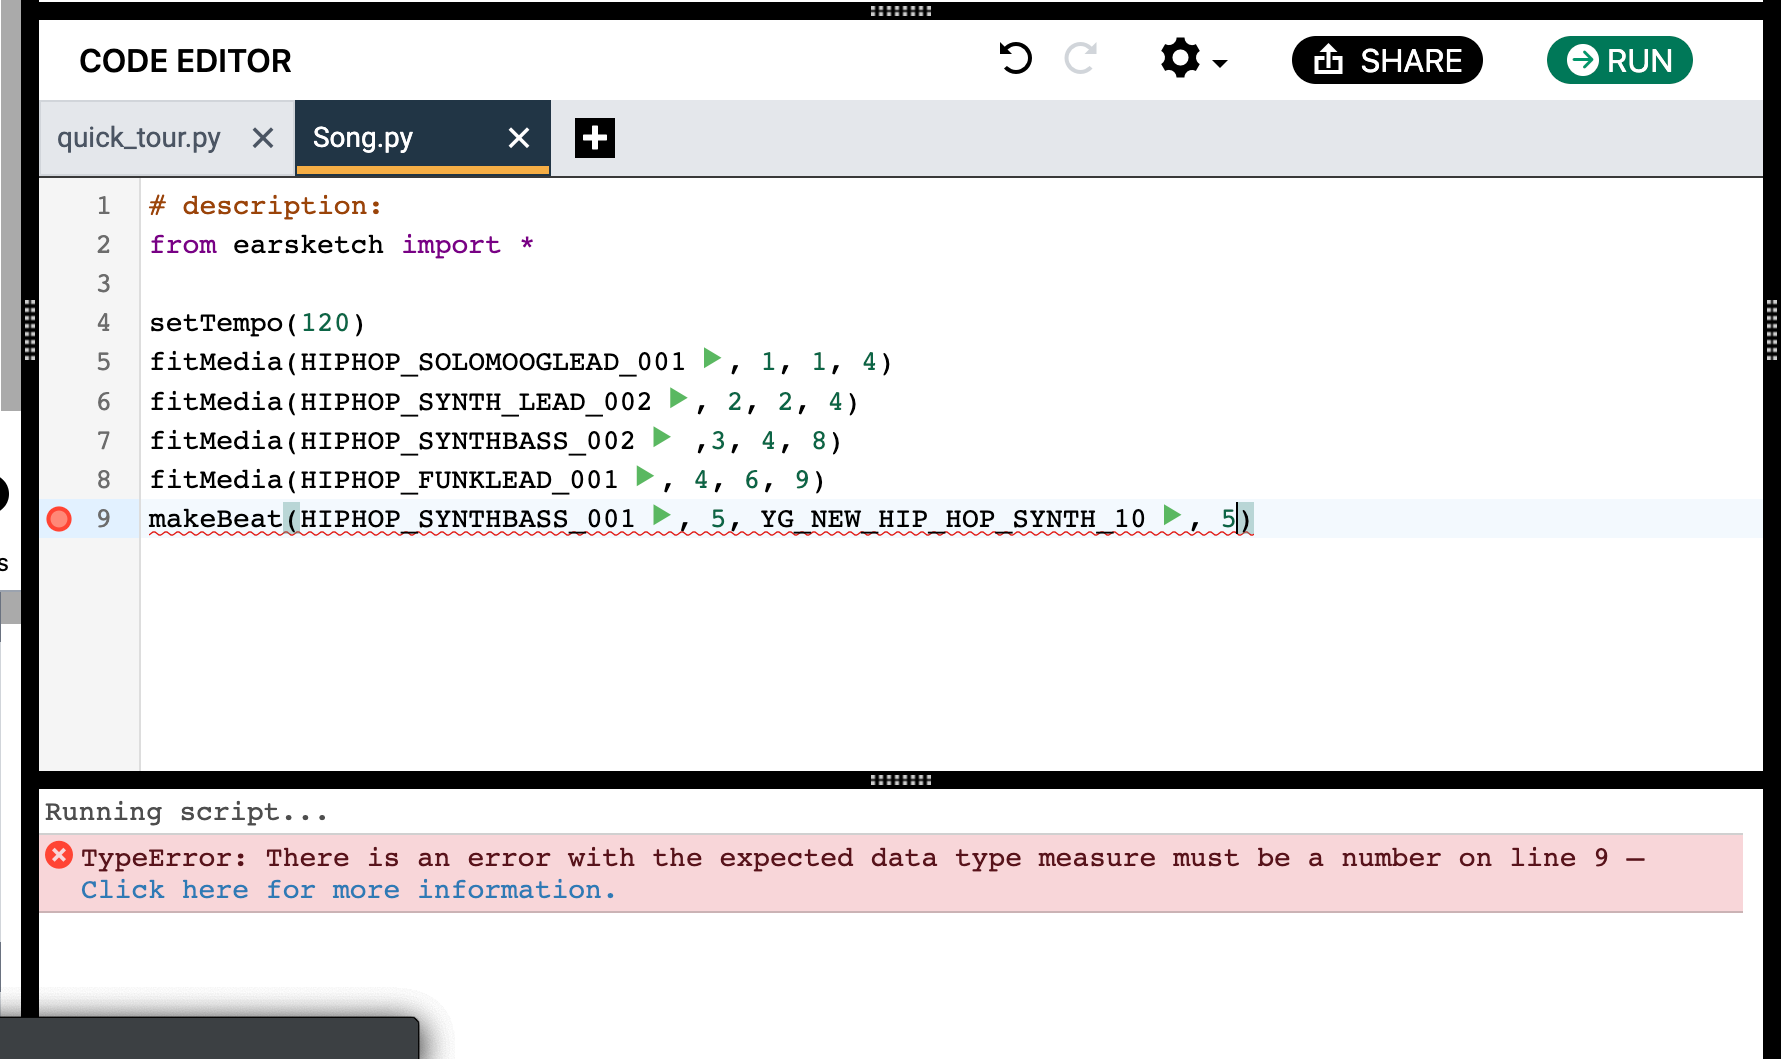Click line number 1 in gutter
This screenshot has height=1059, width=1787.
coord(103,206)
